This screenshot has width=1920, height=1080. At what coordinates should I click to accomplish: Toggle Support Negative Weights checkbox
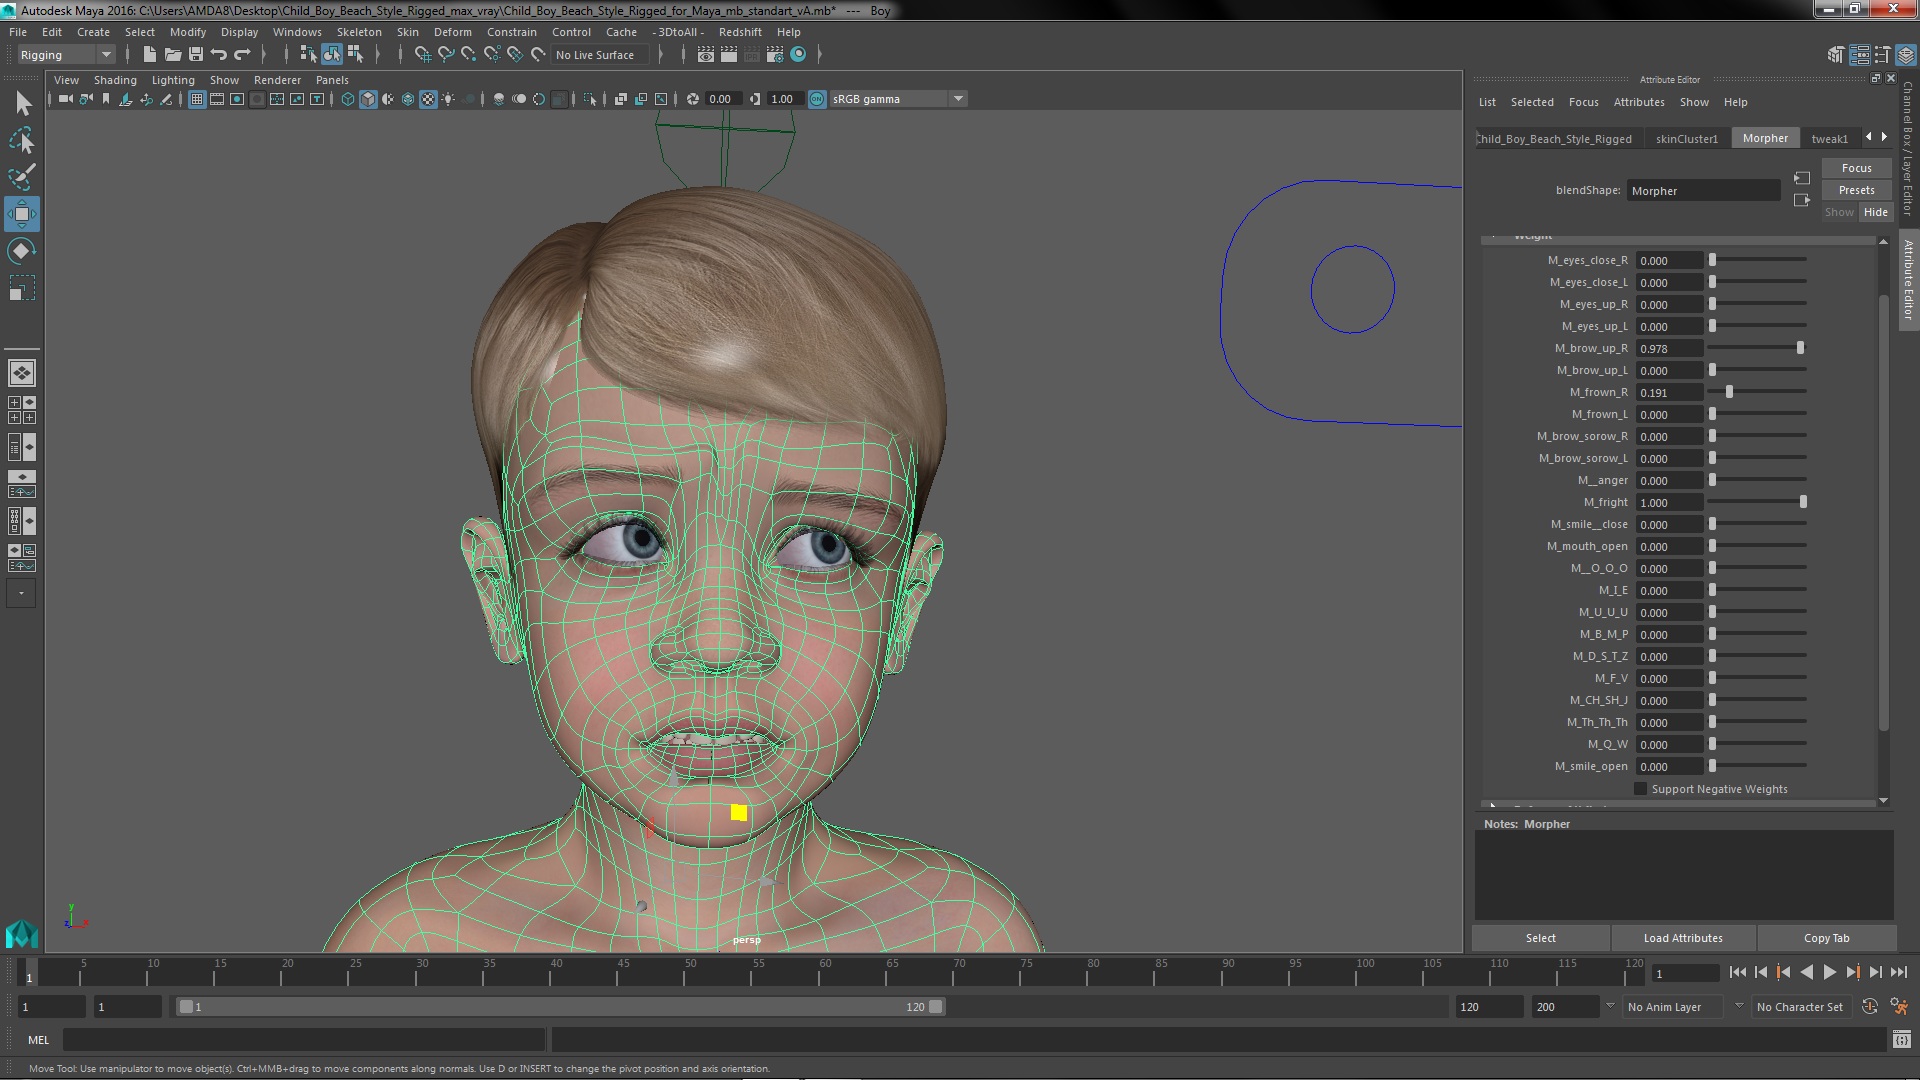pos(1640,789)
